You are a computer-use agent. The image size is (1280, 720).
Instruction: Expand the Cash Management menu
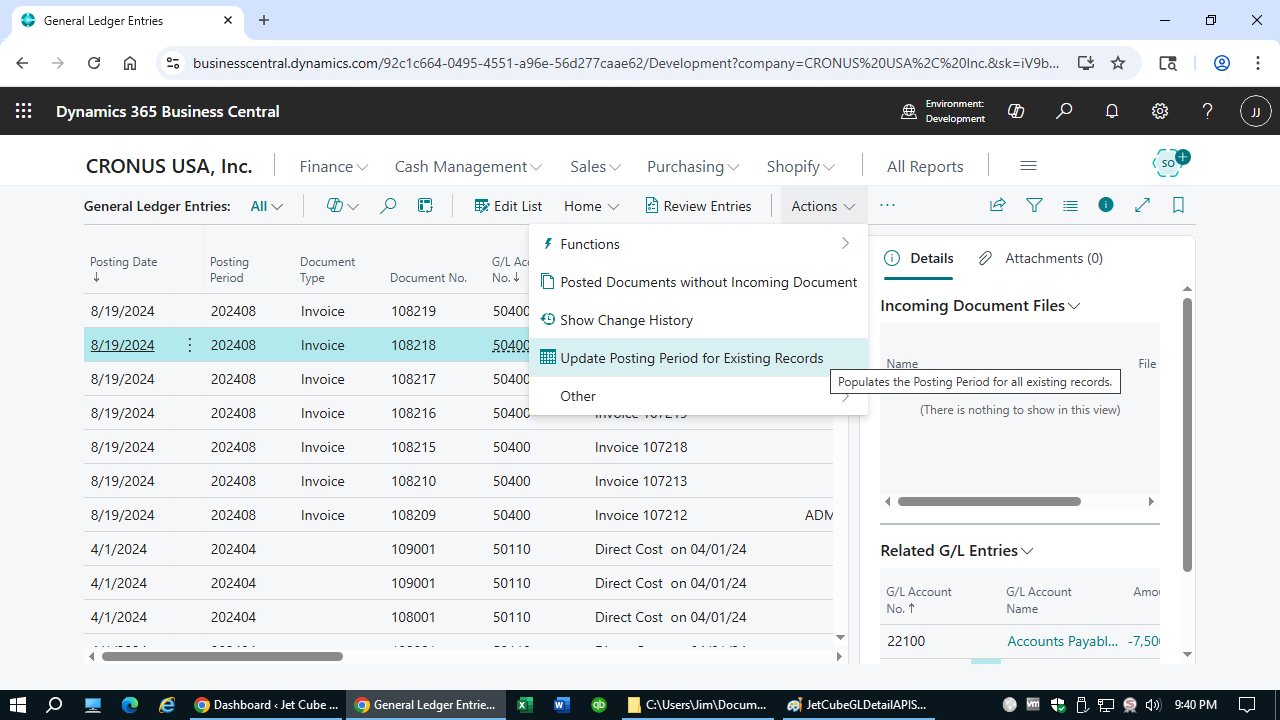(468, 166)
